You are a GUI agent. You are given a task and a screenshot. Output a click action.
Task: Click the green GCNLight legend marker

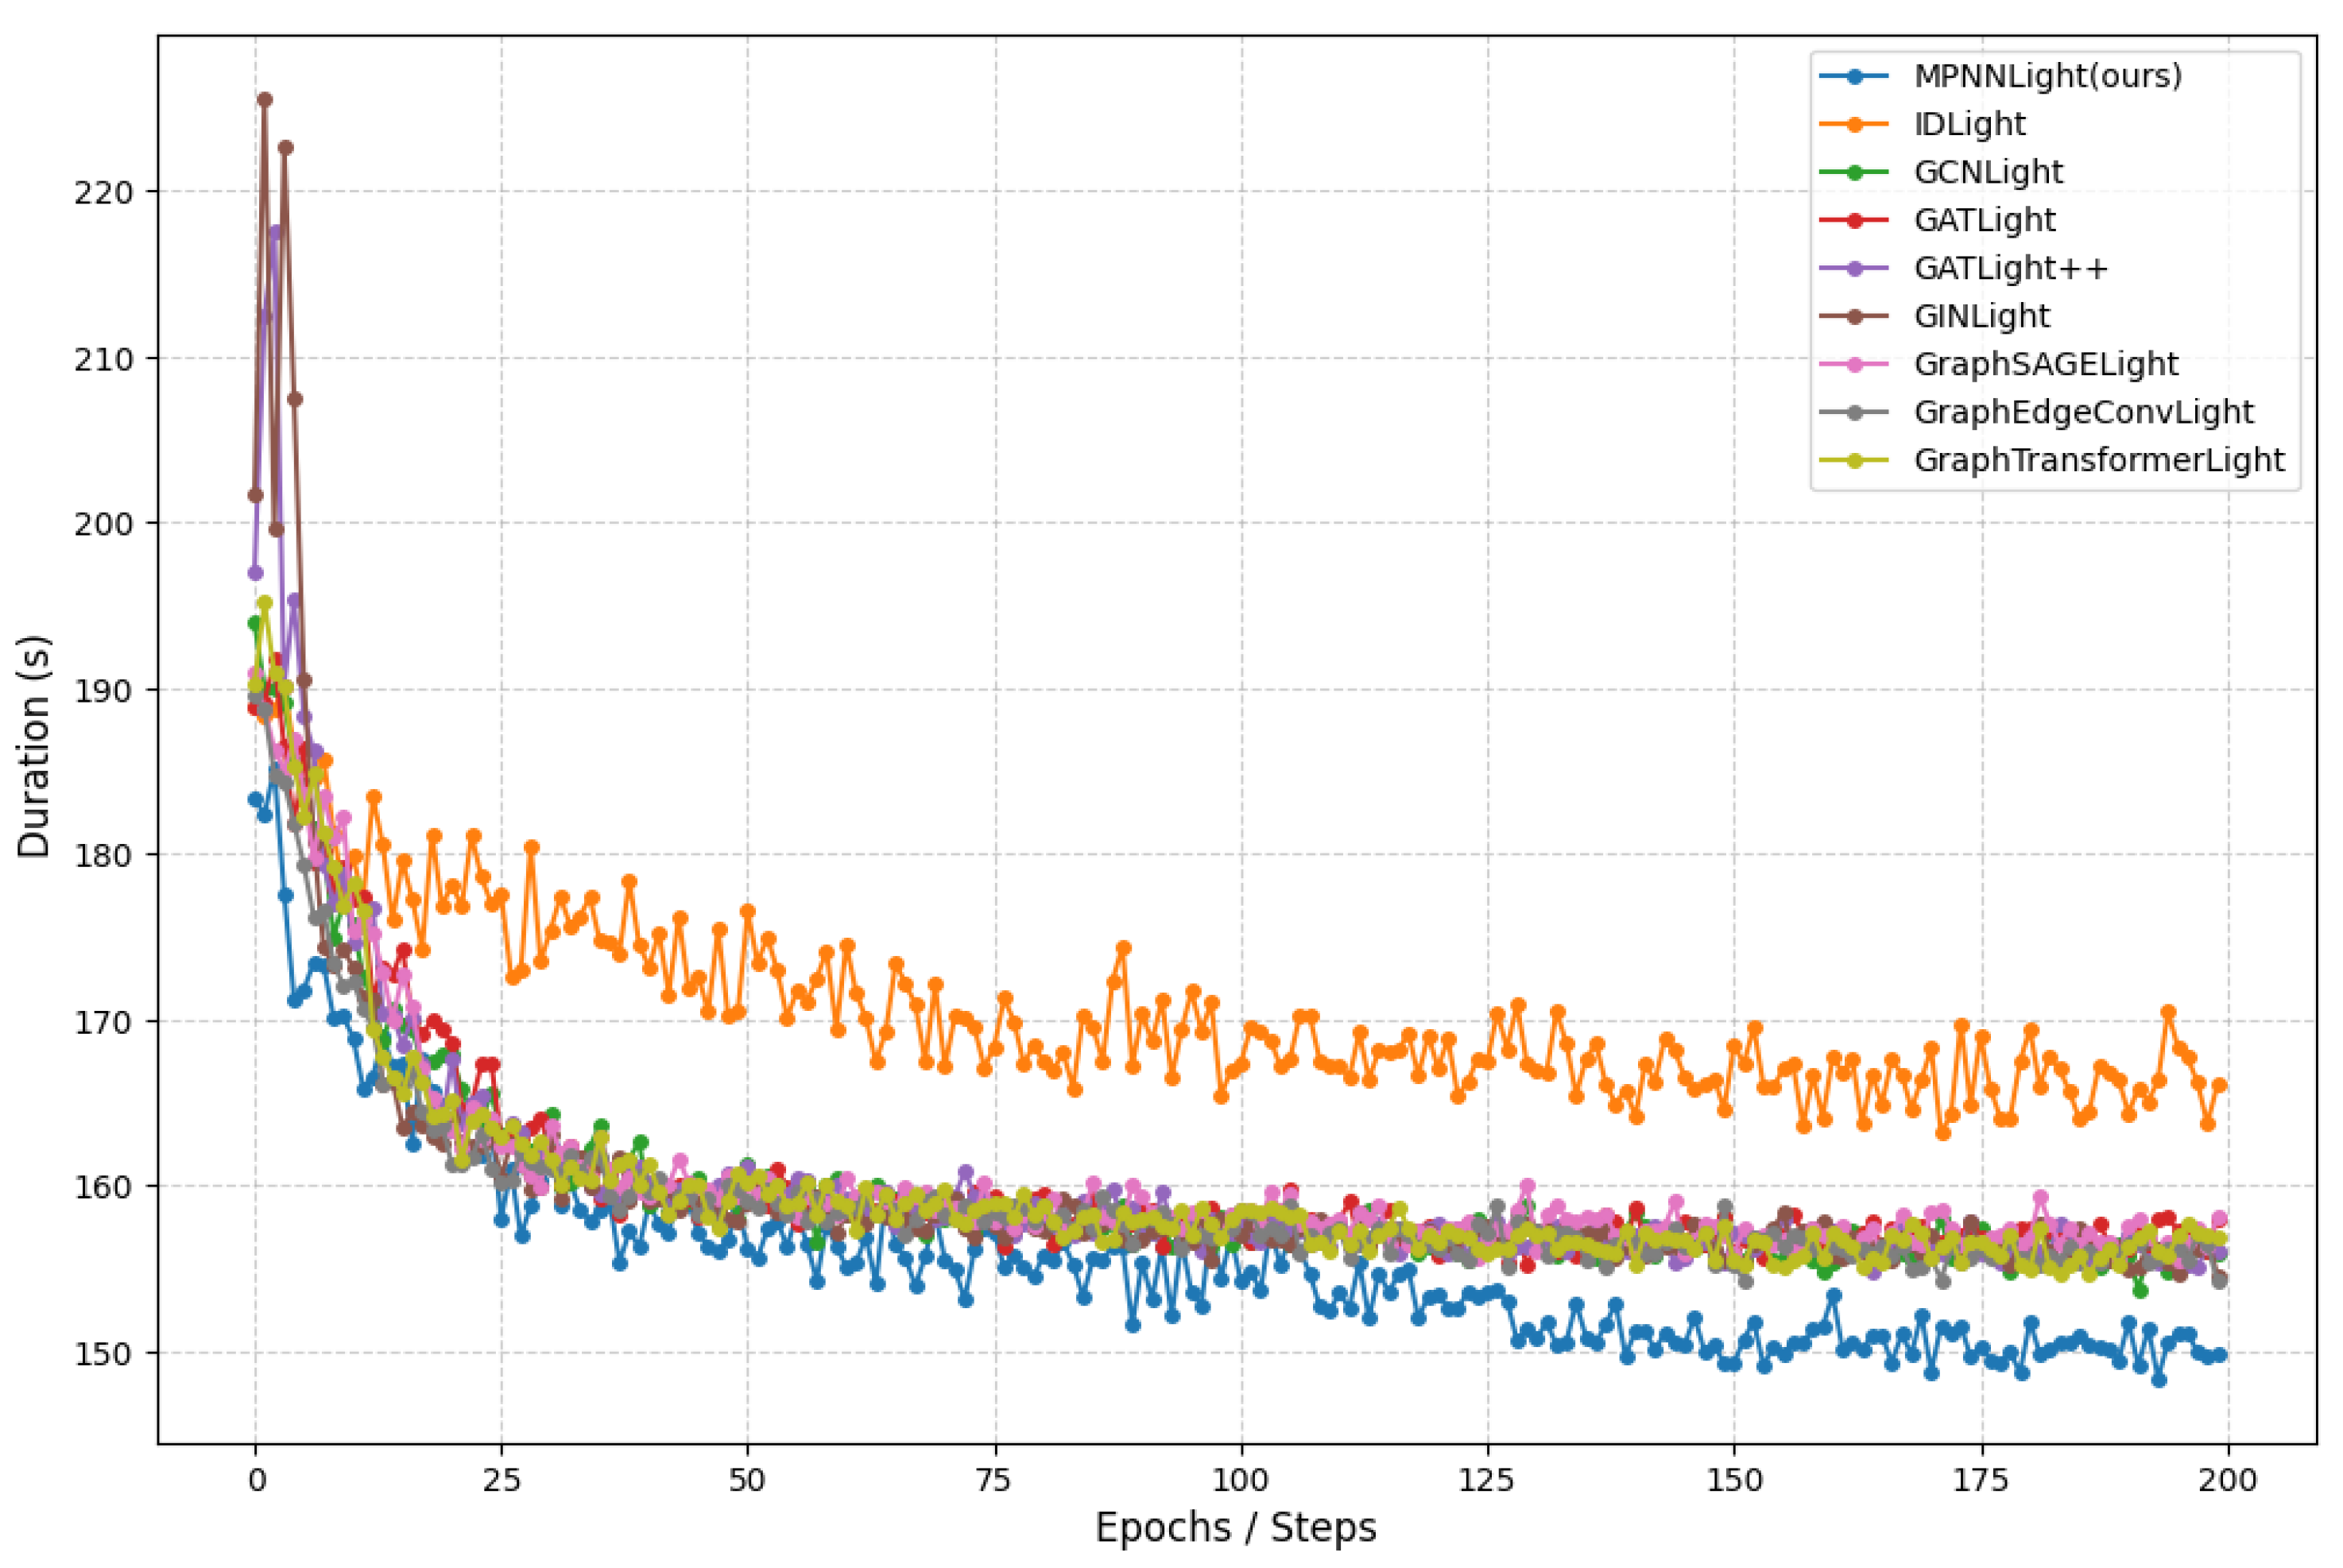click(1855, 172)
